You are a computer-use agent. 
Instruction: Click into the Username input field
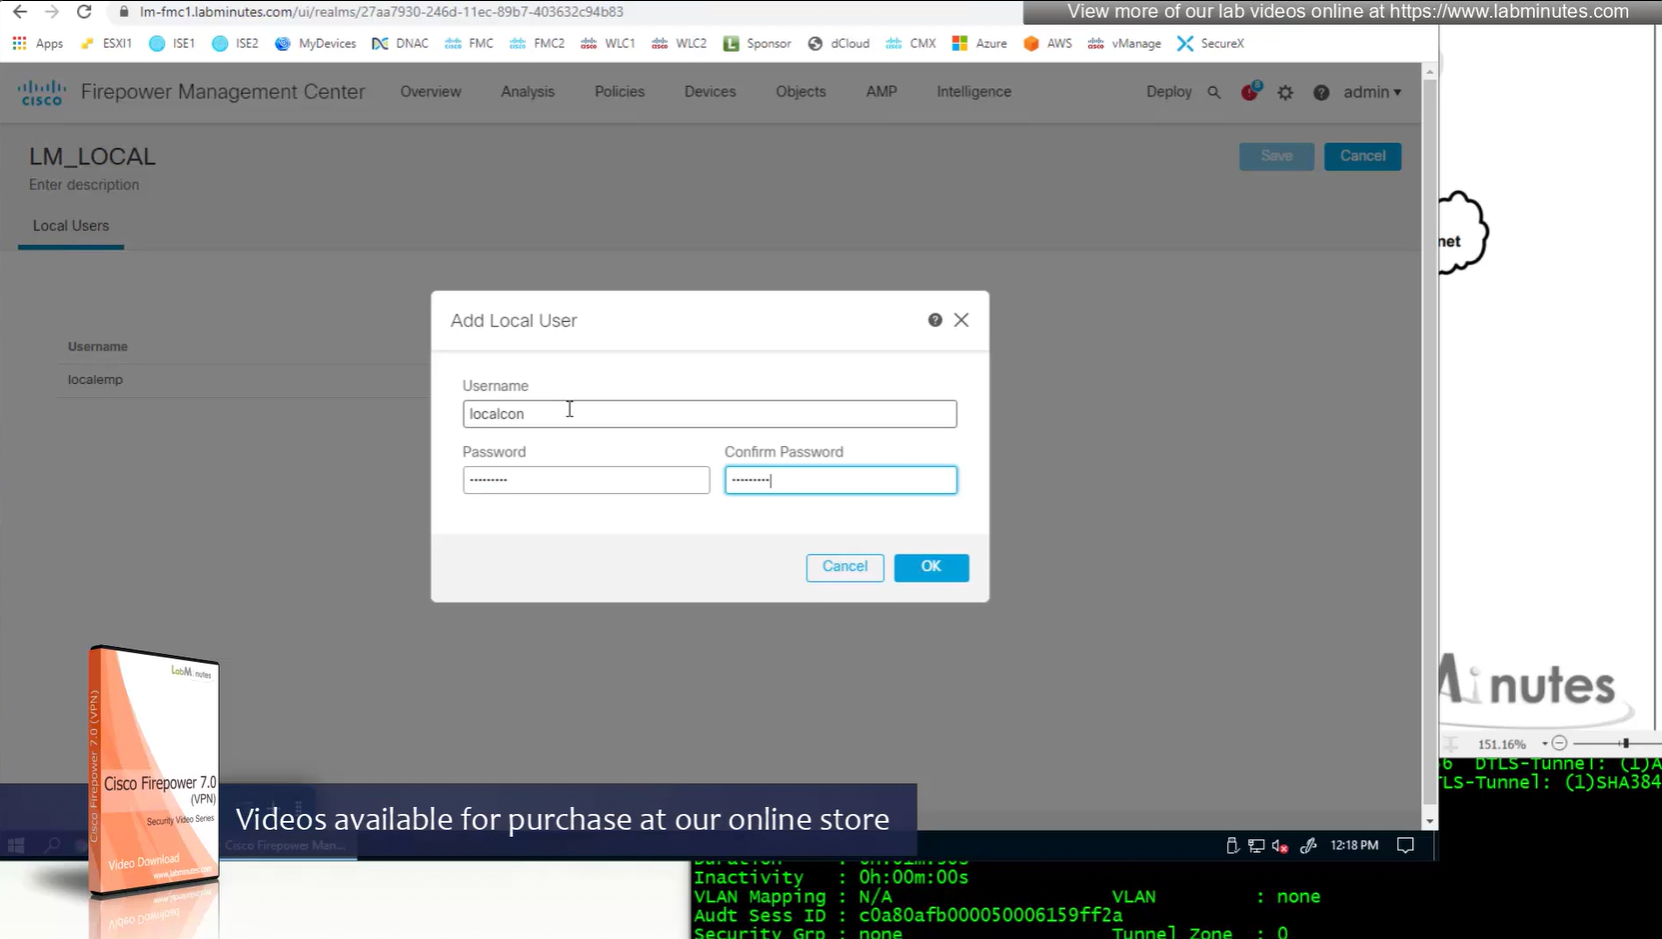709,414
